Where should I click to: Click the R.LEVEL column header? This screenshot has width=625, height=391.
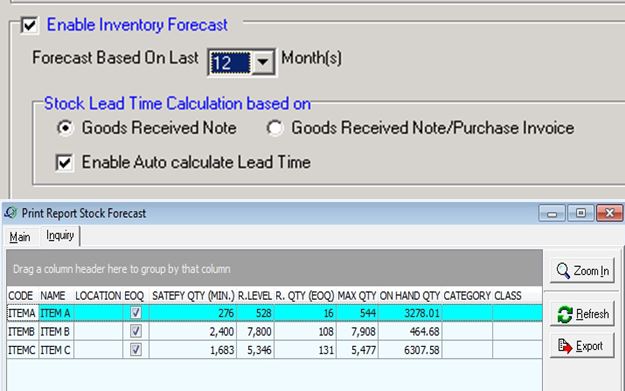point(255,296)
